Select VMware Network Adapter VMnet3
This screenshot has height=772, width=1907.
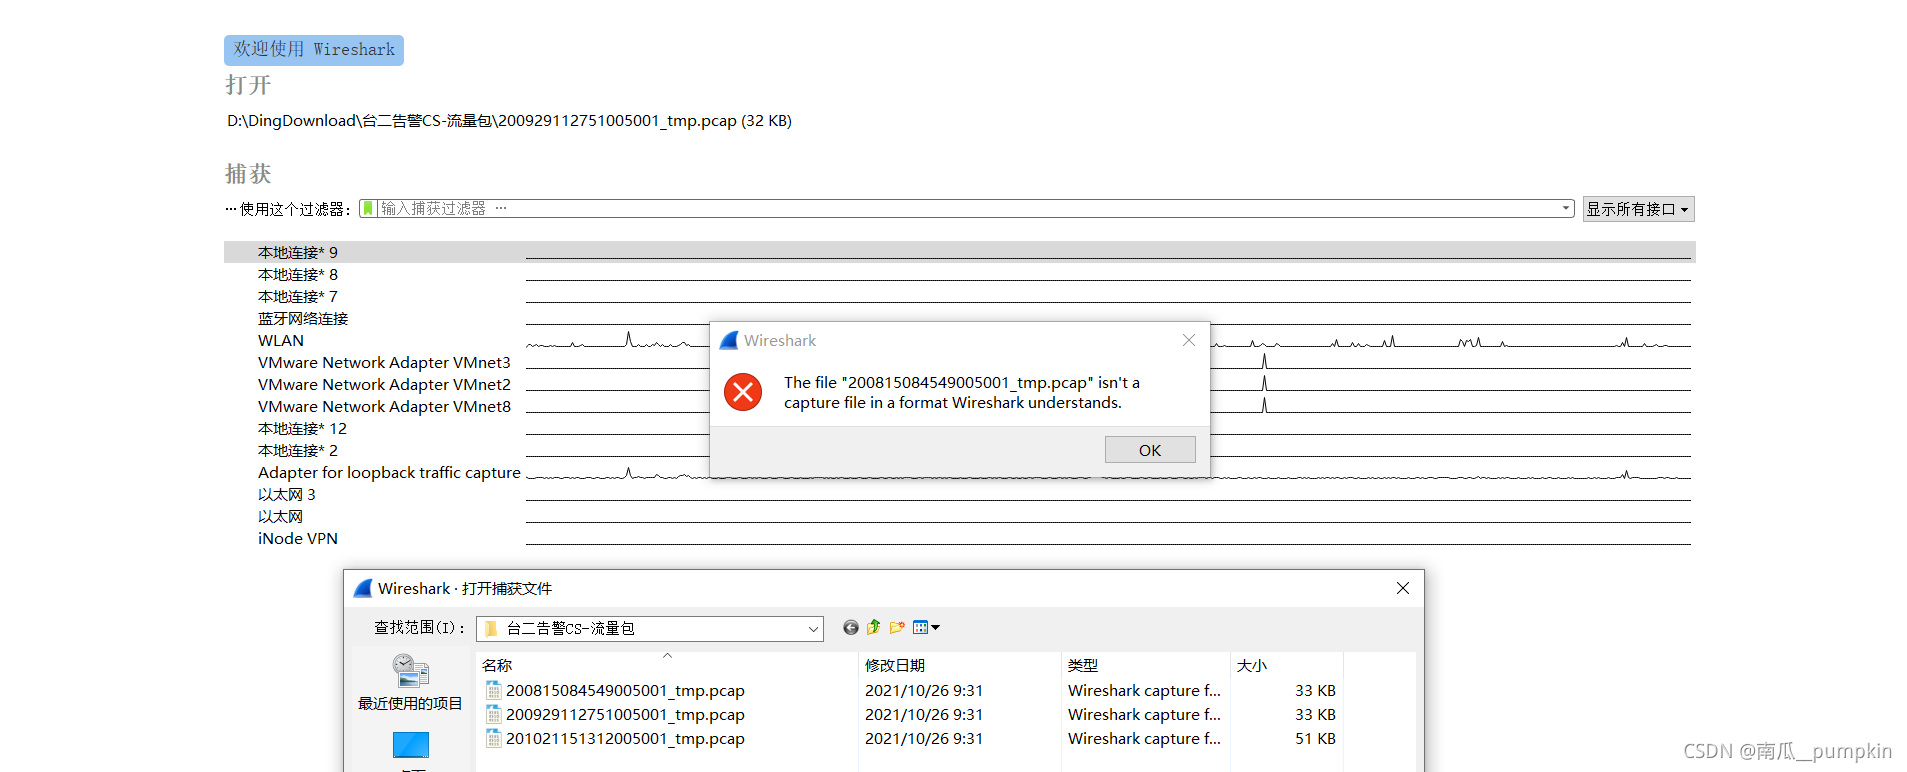point(384,363)
